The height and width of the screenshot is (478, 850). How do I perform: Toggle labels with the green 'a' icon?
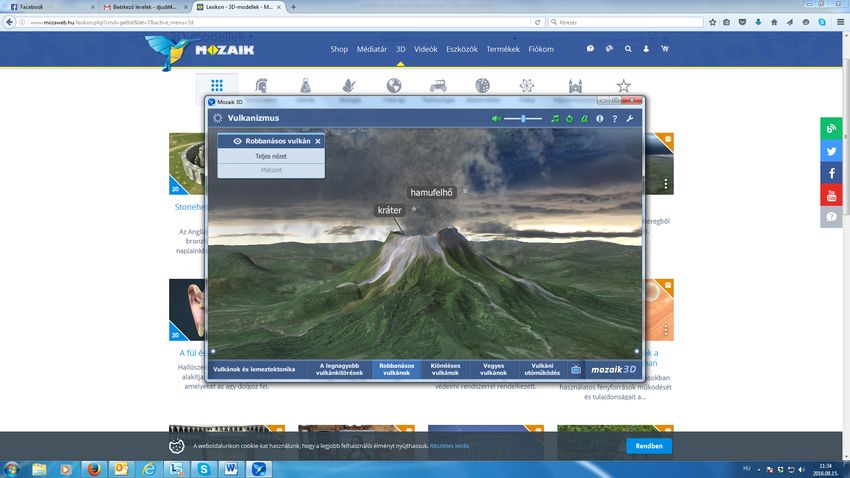584,118
